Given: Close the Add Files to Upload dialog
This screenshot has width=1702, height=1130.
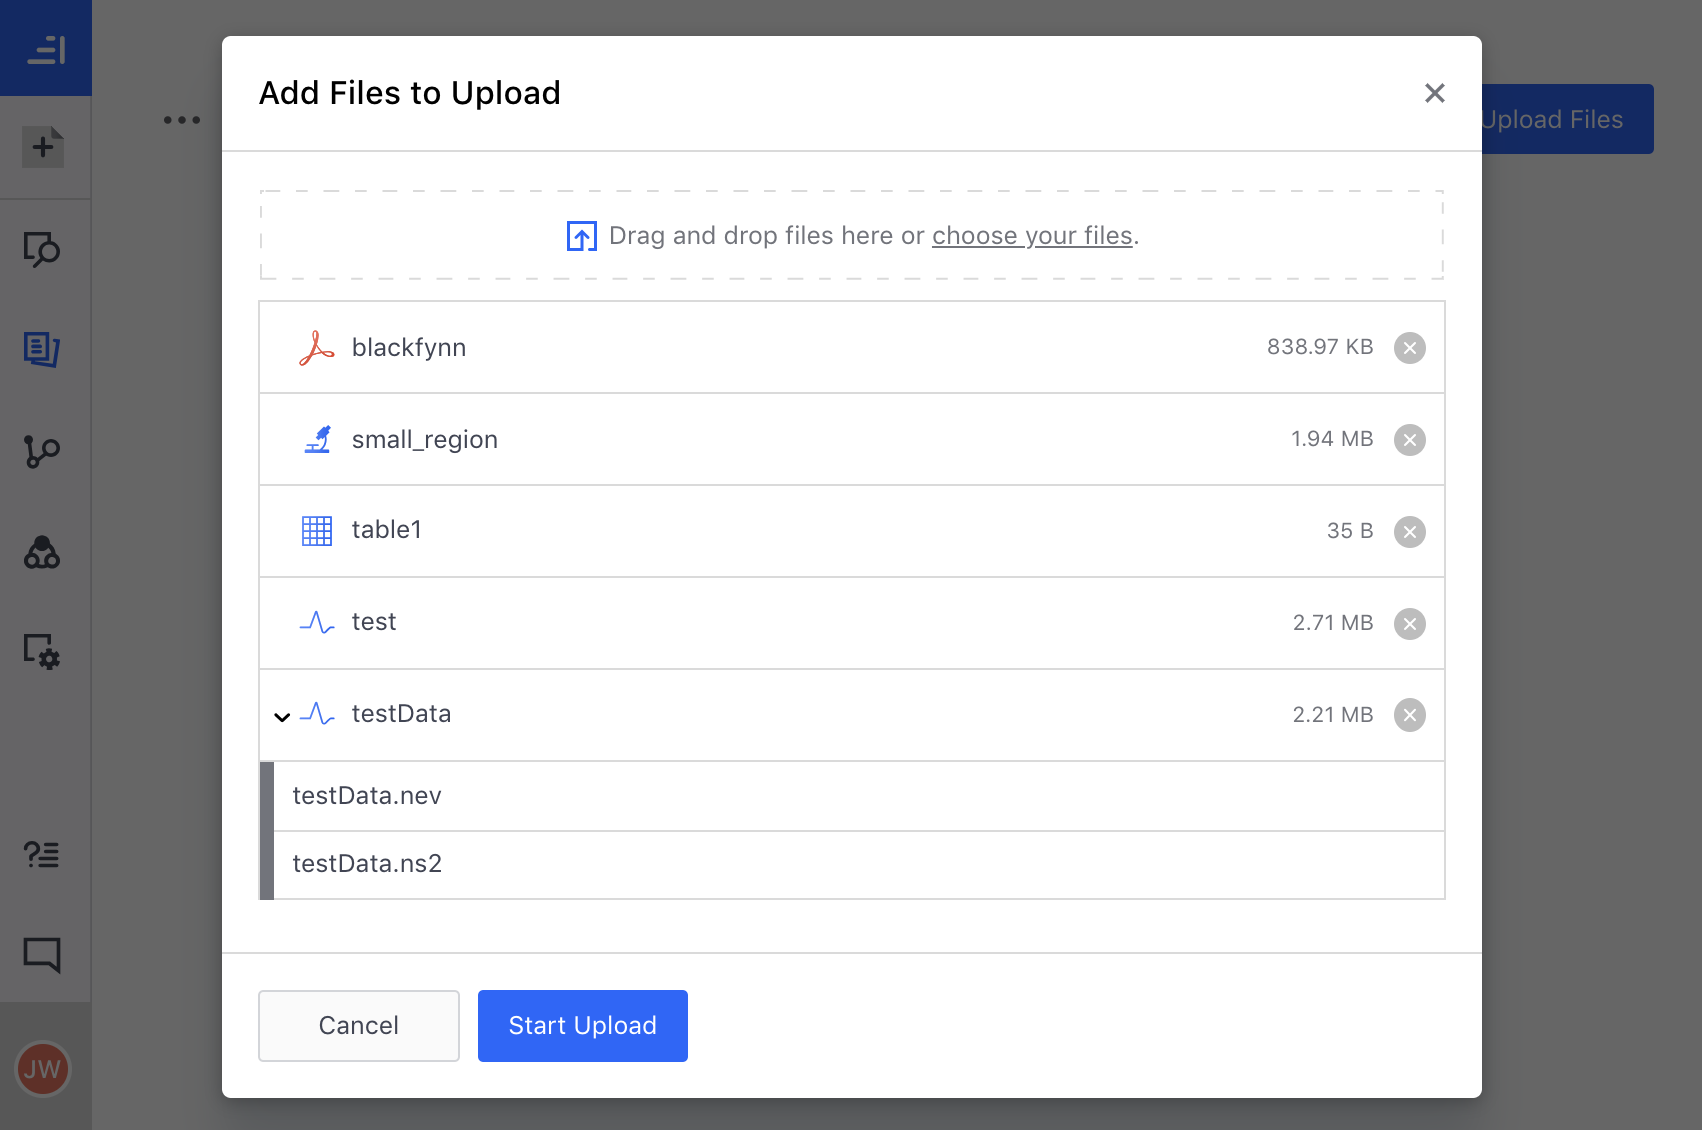Looking at the screenshot, I should click(x=1435, y=93).
